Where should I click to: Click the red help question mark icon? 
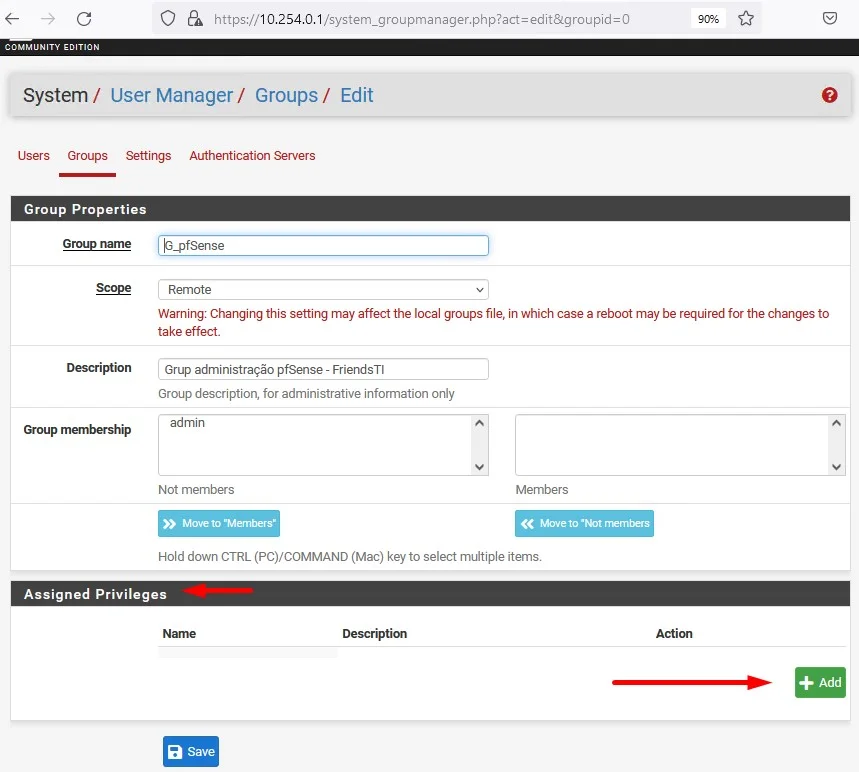tap(829, 95)
